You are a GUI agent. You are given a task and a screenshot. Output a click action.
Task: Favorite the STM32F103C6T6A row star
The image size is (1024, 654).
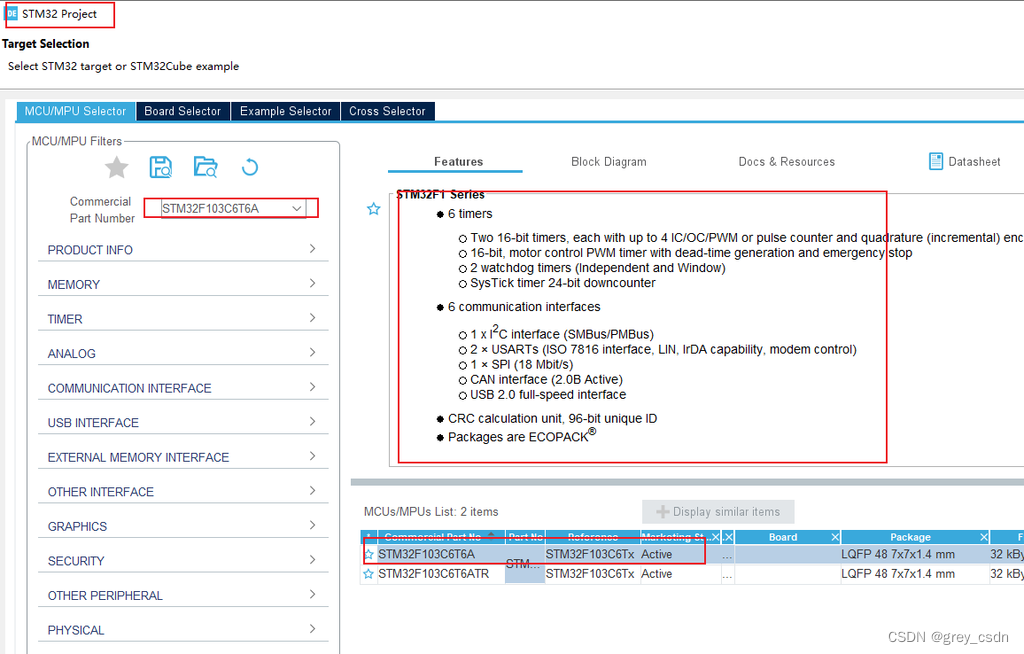click(369, 555)
